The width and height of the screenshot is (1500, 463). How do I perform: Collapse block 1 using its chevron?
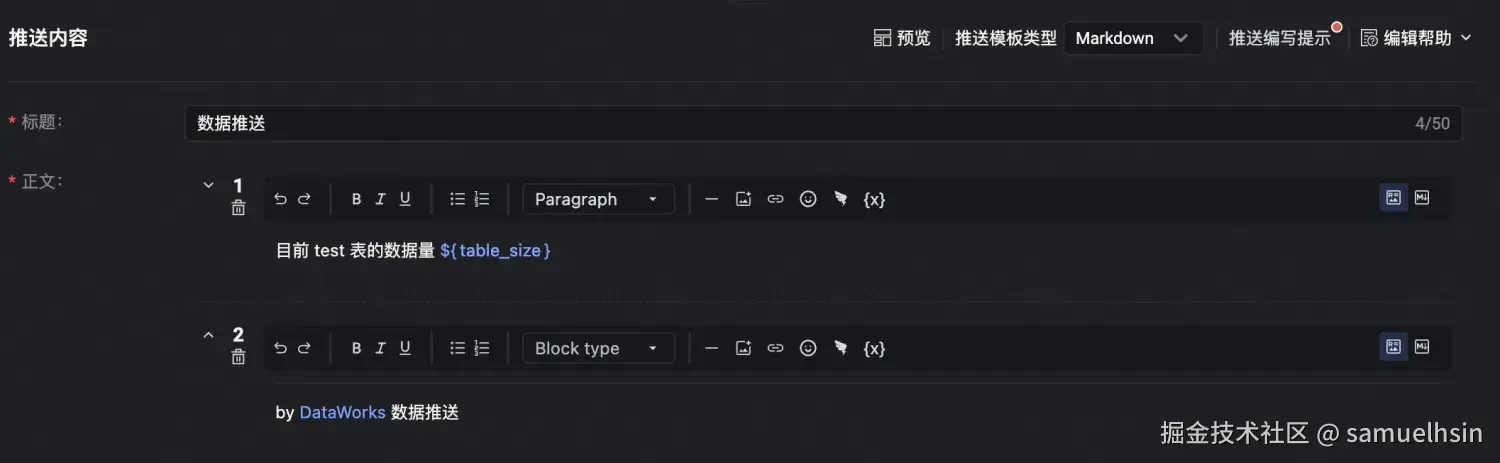coord(209,185)
